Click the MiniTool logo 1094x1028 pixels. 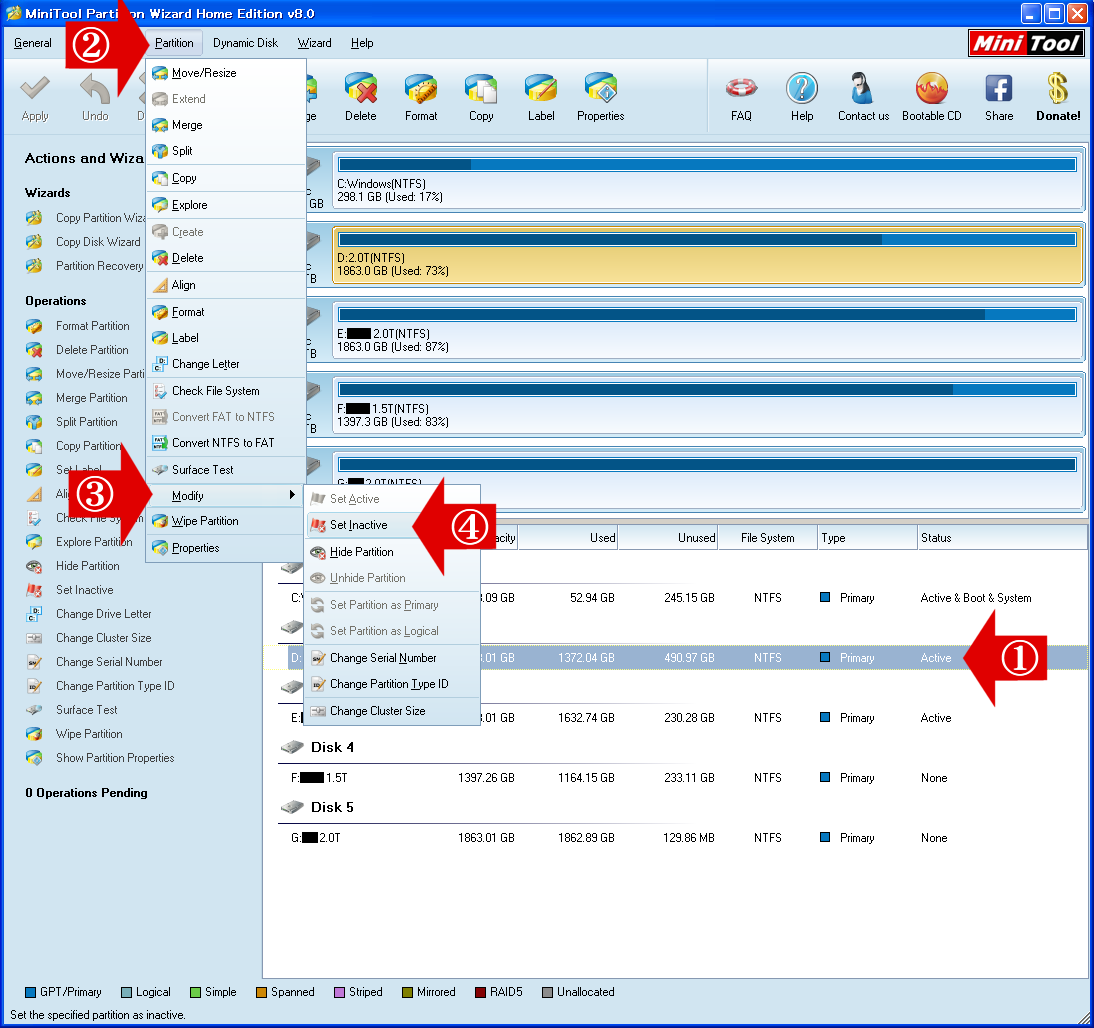coord(1026,43)
